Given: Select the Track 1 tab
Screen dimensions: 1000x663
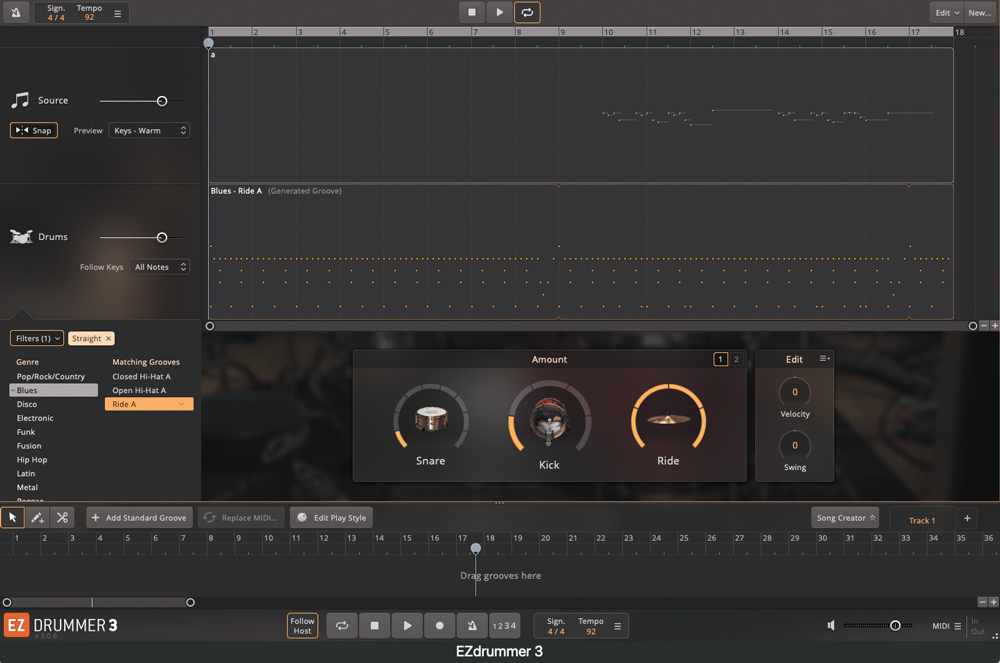Looking at the screenshot, I should (922, 520).
